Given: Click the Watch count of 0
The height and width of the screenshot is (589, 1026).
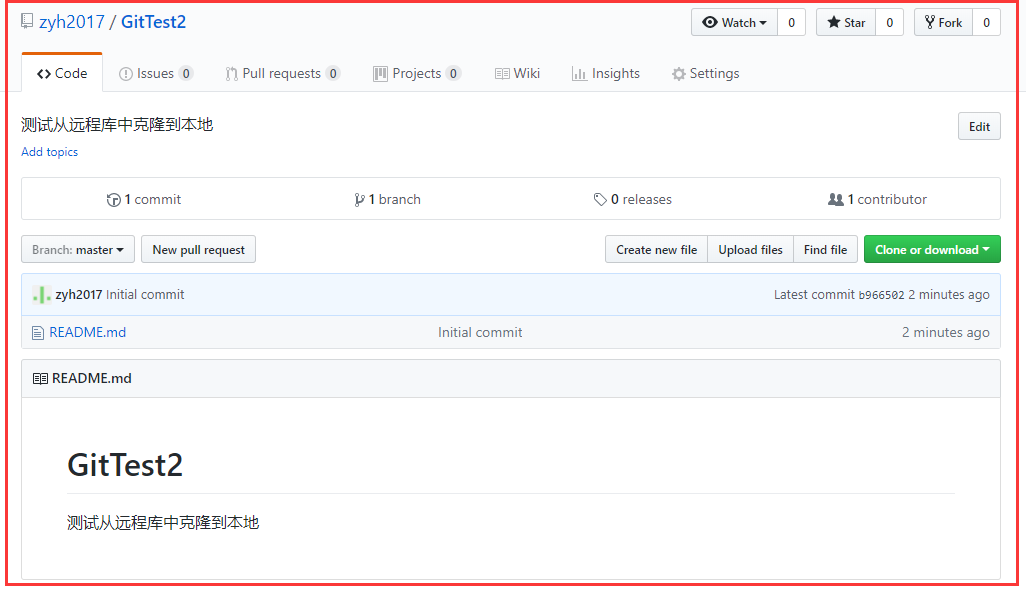Looking at the screenshot, I should [791, 22].
